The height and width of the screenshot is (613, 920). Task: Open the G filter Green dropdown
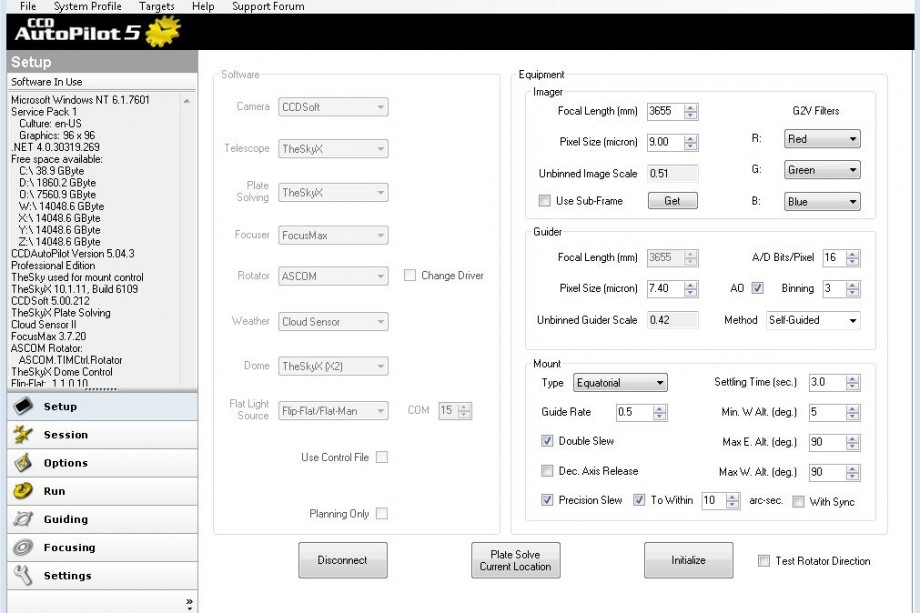pyautogui.click(x=822, y=170)
